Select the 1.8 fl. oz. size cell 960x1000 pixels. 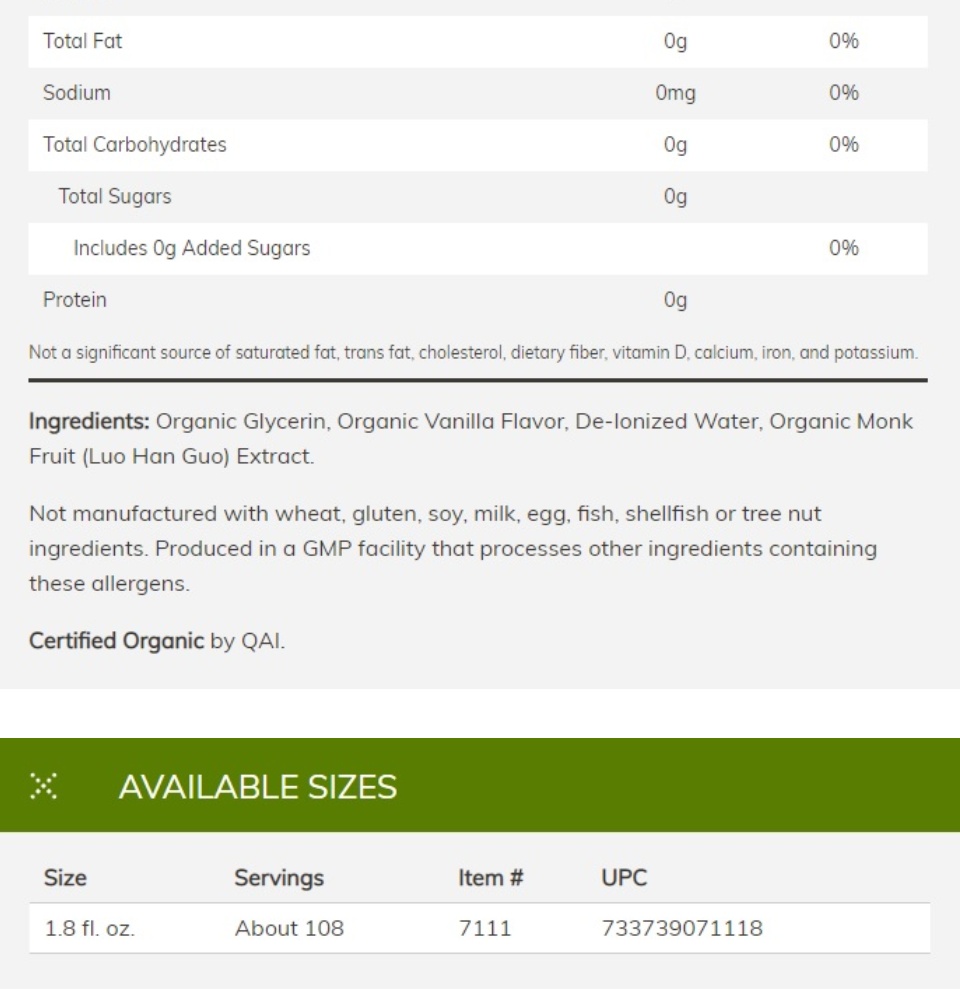tap(89, 928)
